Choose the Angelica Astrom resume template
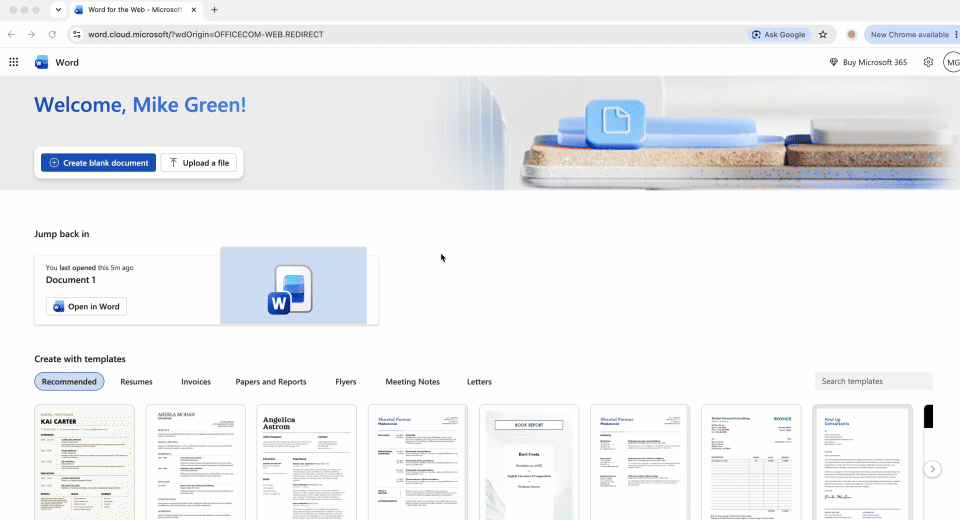The height and width of the screenshot is (520, 960). (x=306, y=462)
